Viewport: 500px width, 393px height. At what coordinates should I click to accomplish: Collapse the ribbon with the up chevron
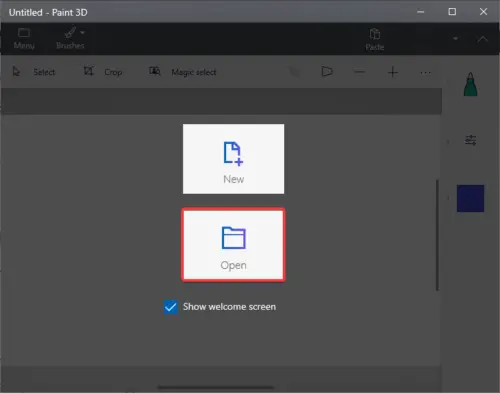point(482,39)
